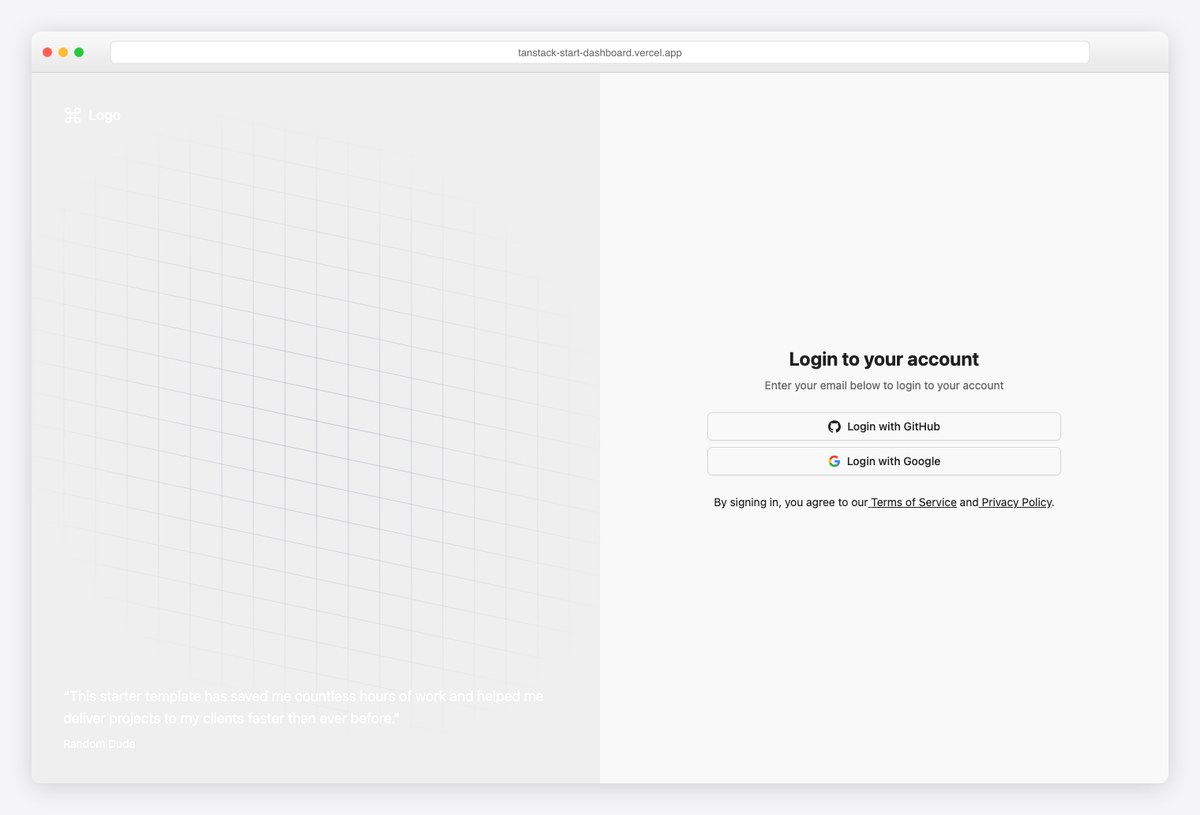Click "Enter your email below" subtitle text
1200x815 pixels.
coord(884,386)
